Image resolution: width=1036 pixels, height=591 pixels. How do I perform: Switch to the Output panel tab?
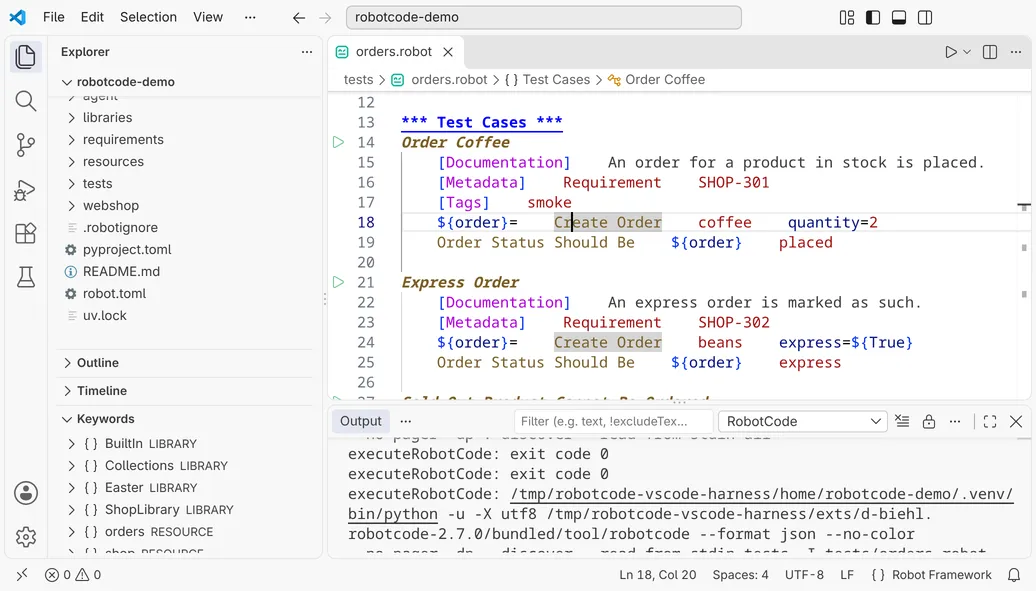coord(361,421)
